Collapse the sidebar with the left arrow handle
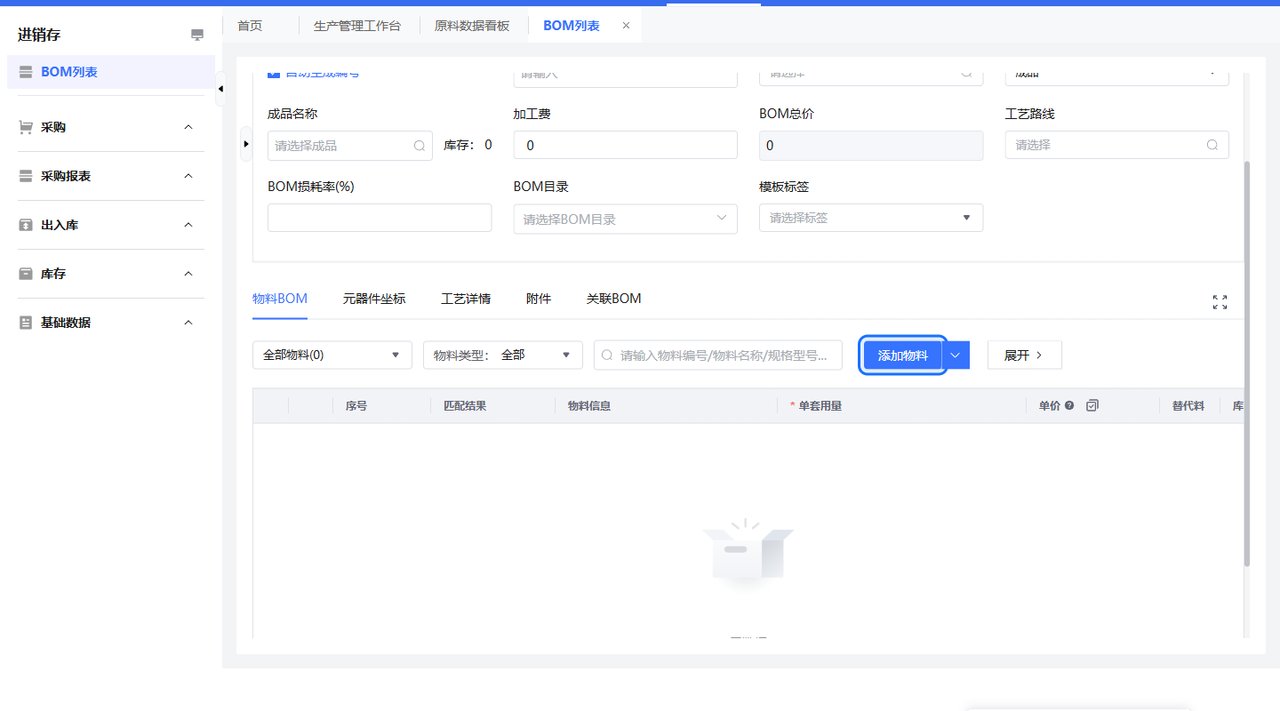 click(220, 89)
